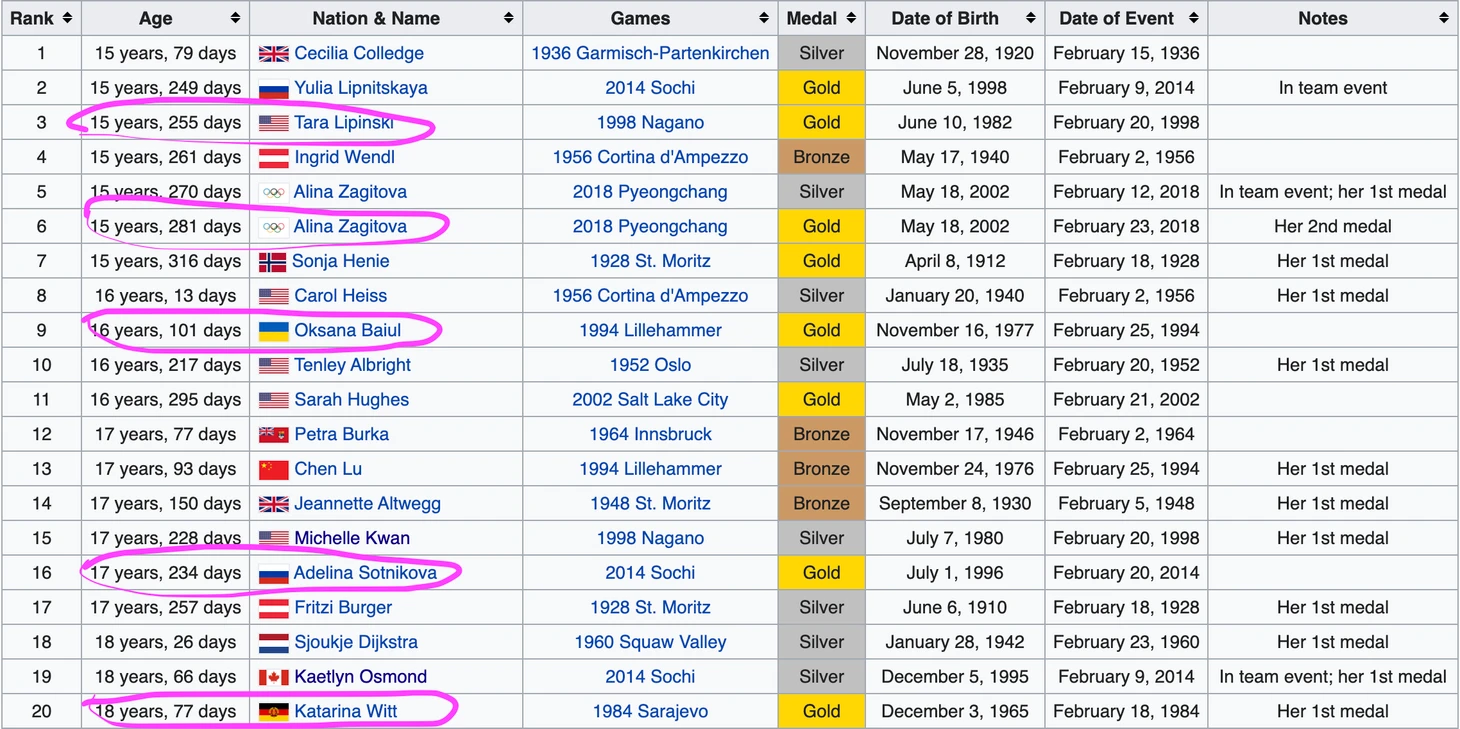This screenshot has width=1460, height=729.
Task: Click German flag beside Katarina Witt
Action: (x=273, y=712)
